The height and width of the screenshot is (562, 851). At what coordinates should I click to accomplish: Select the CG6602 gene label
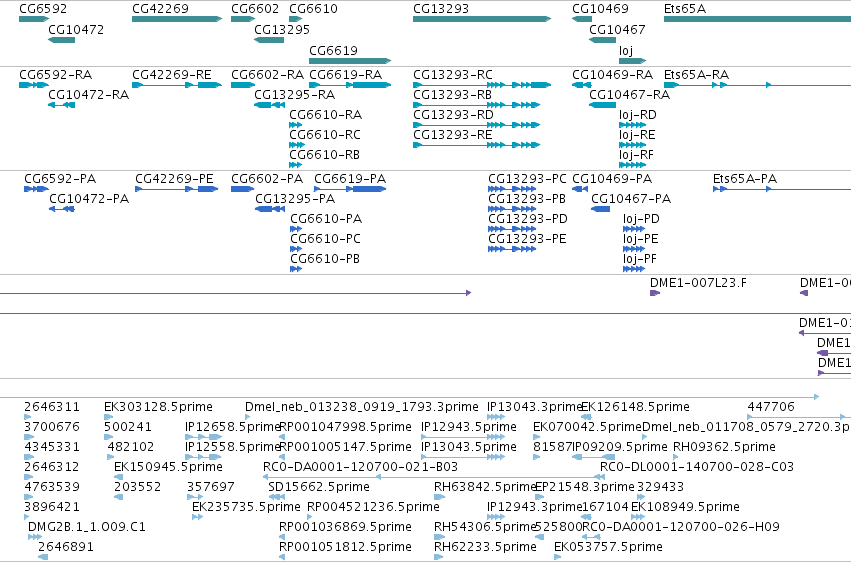[x=255, y=9]
